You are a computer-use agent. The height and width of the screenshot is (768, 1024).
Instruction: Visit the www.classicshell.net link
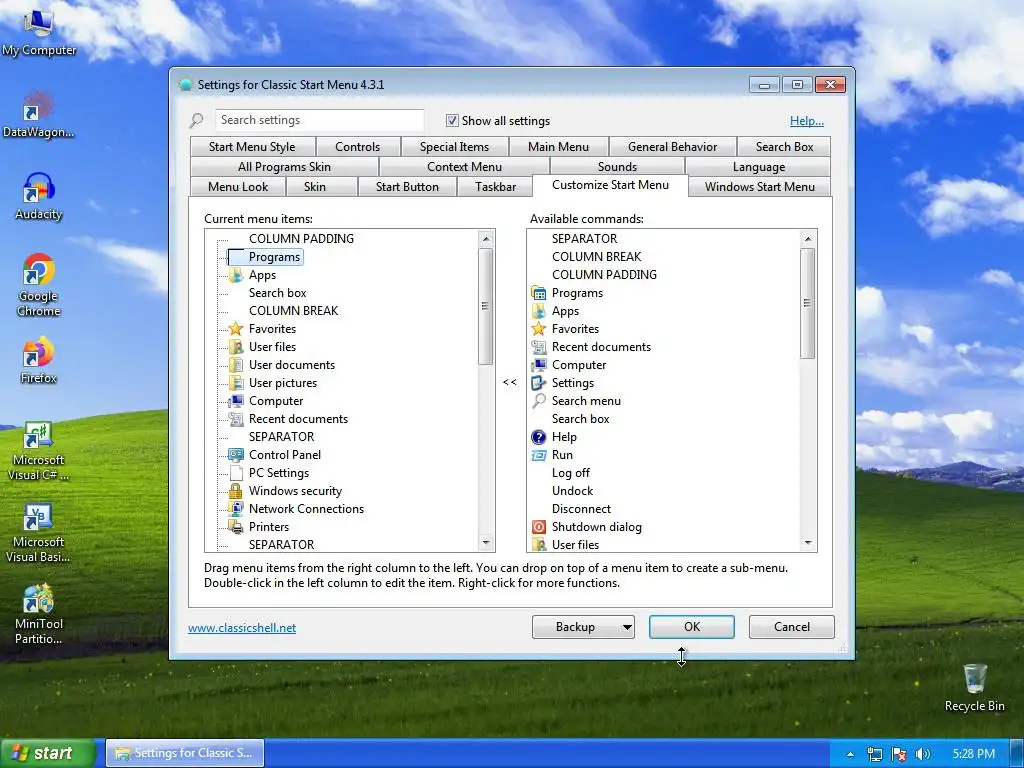[242, 628]
